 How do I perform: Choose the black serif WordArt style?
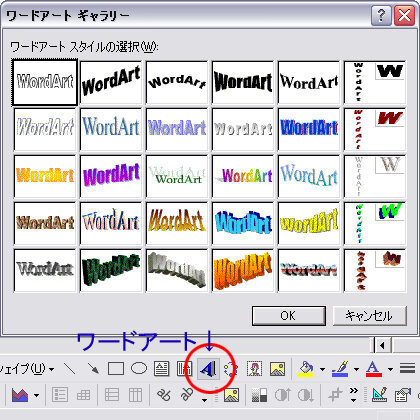click(x=309, y=82)
